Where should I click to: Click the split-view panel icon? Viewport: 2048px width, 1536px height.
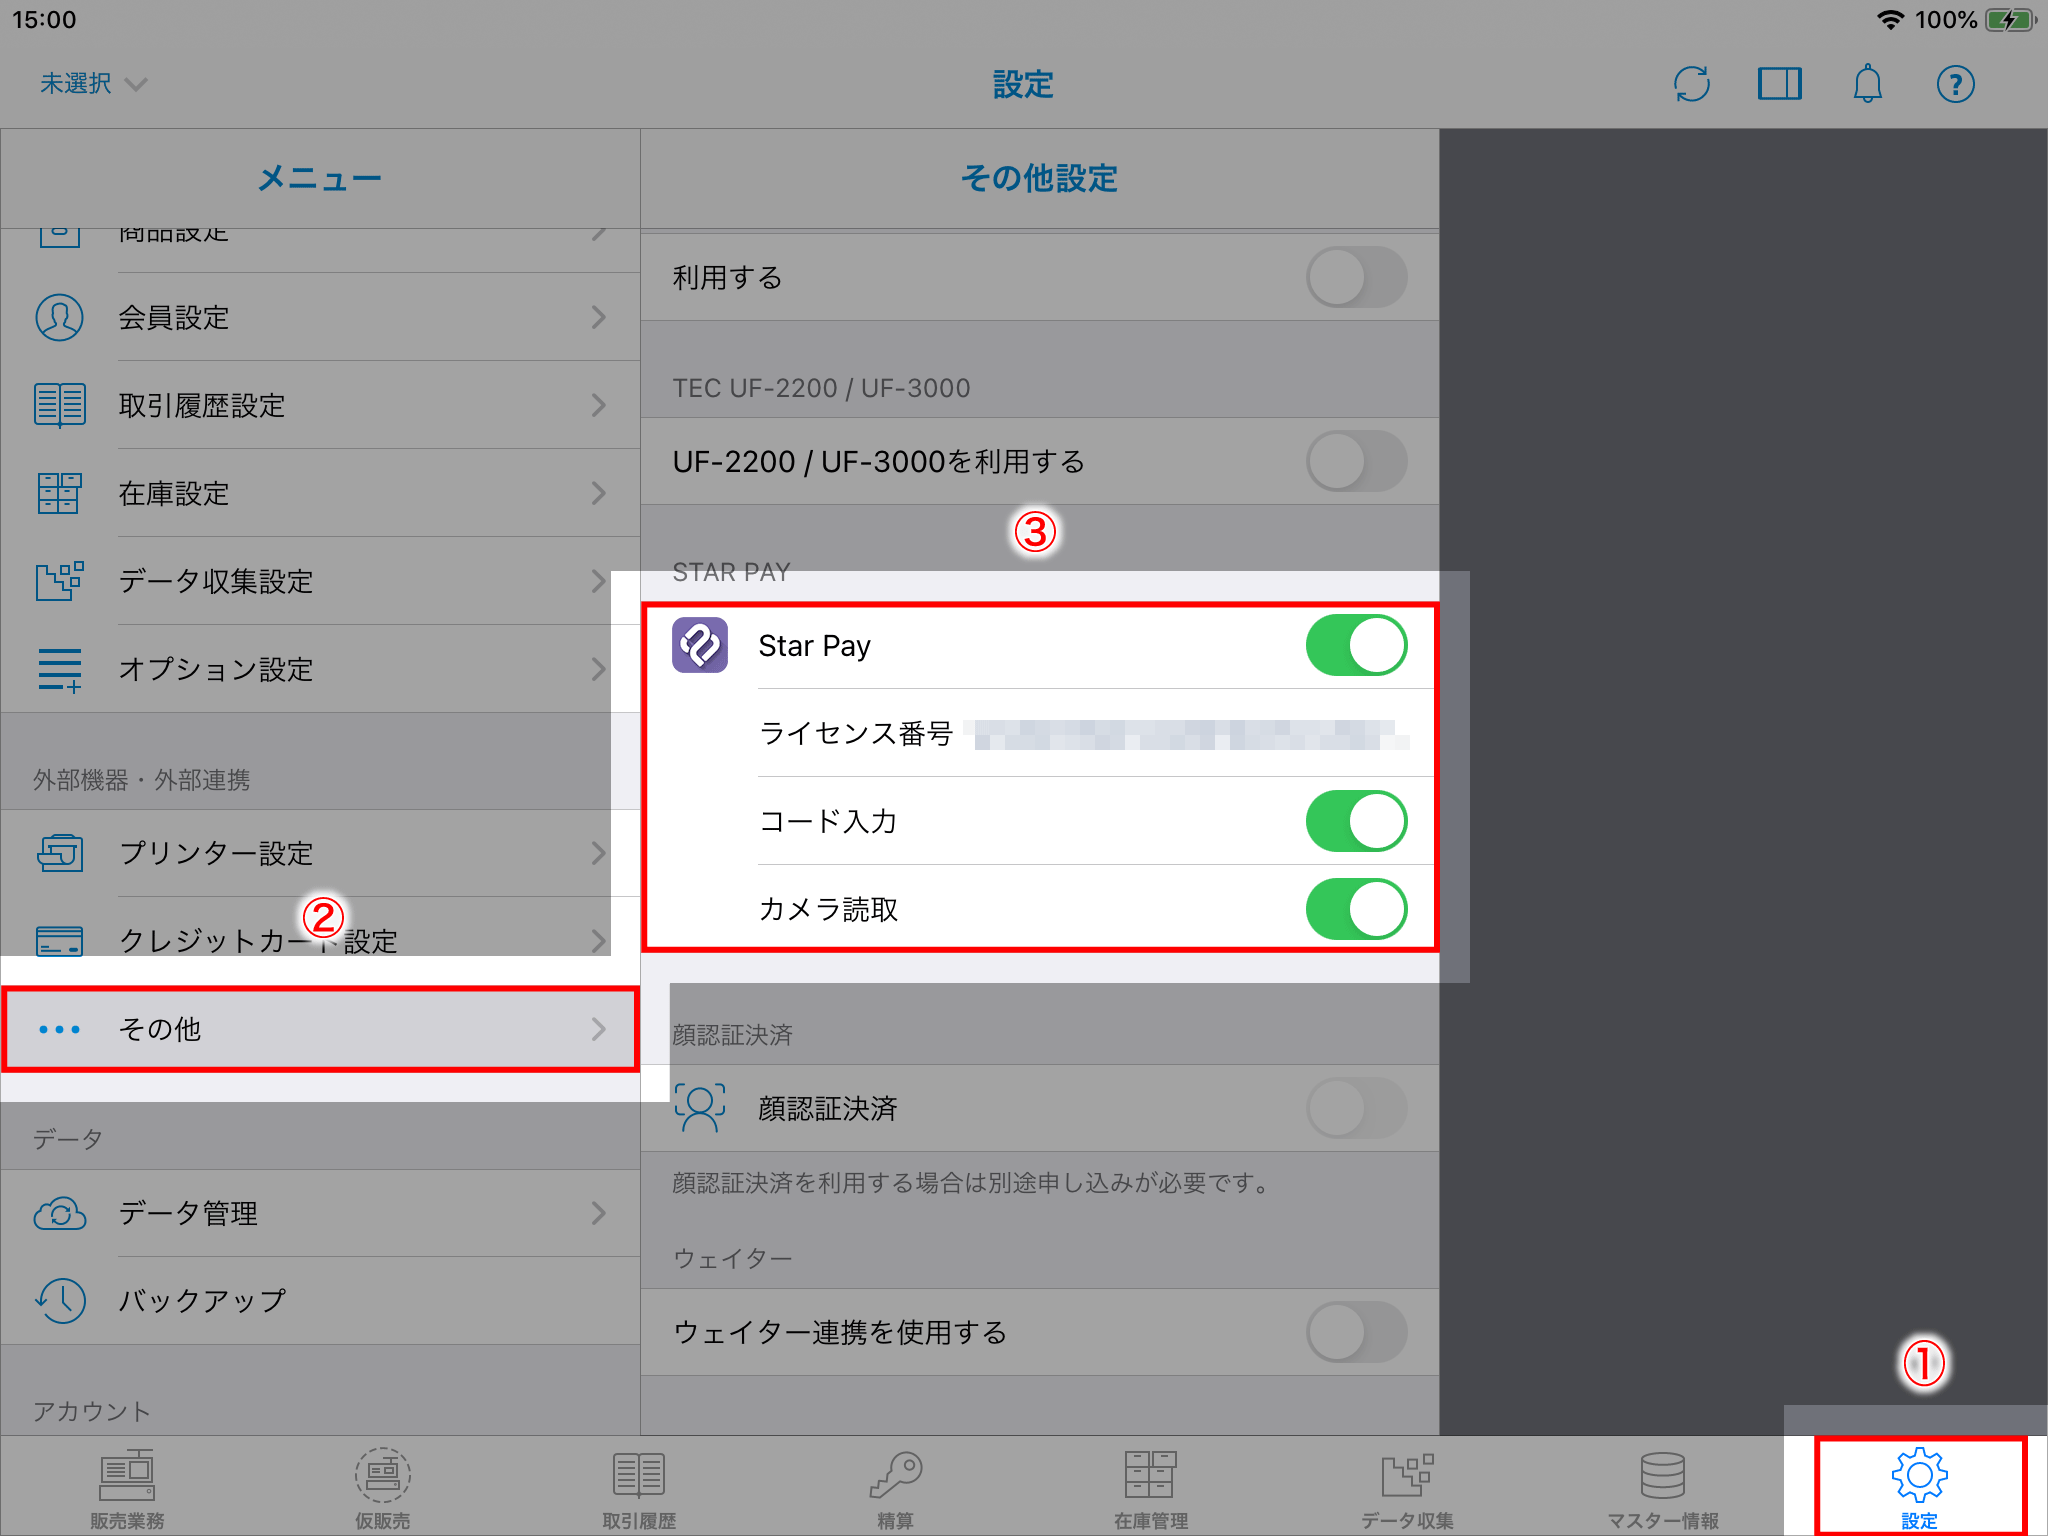(x=1779, y=84)
